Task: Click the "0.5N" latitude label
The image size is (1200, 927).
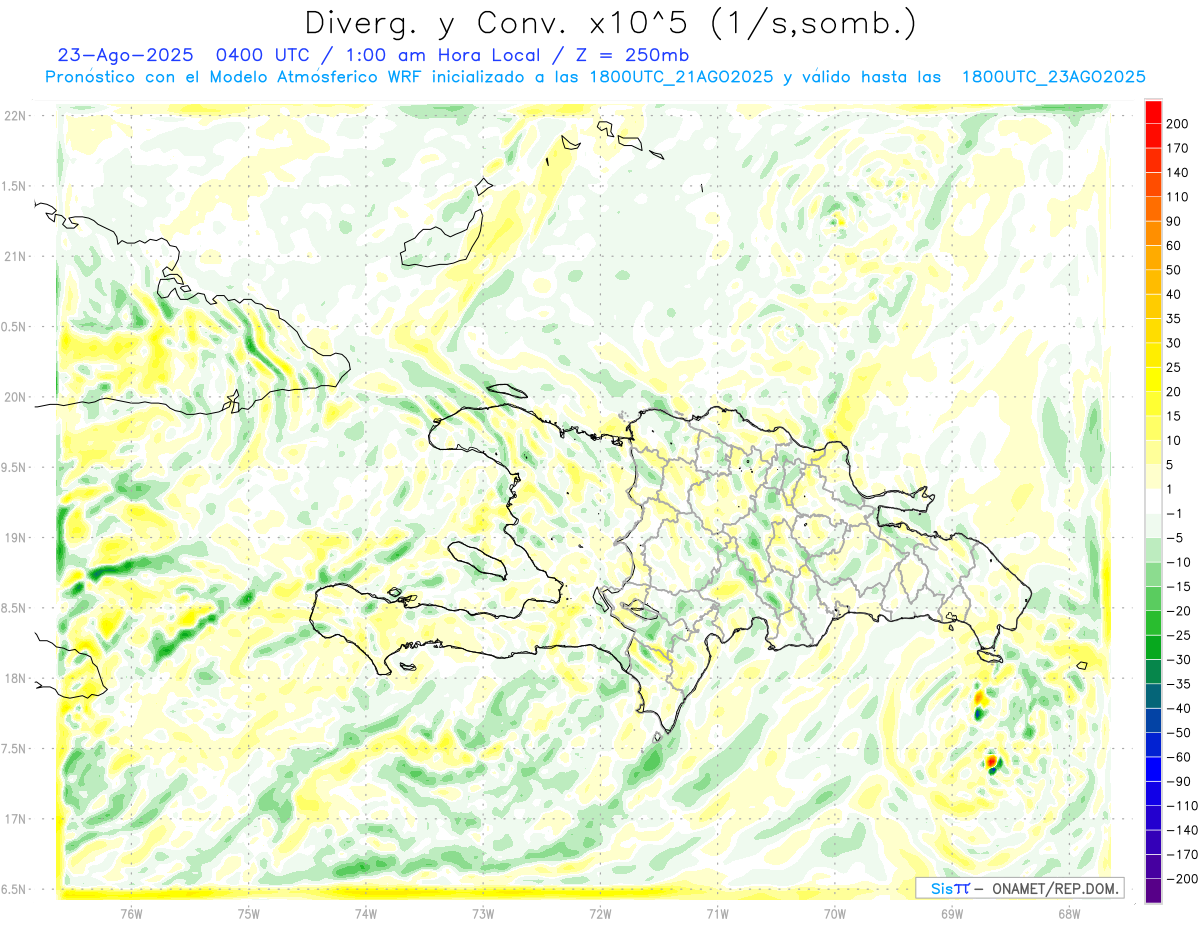Action: coord(15,327)
